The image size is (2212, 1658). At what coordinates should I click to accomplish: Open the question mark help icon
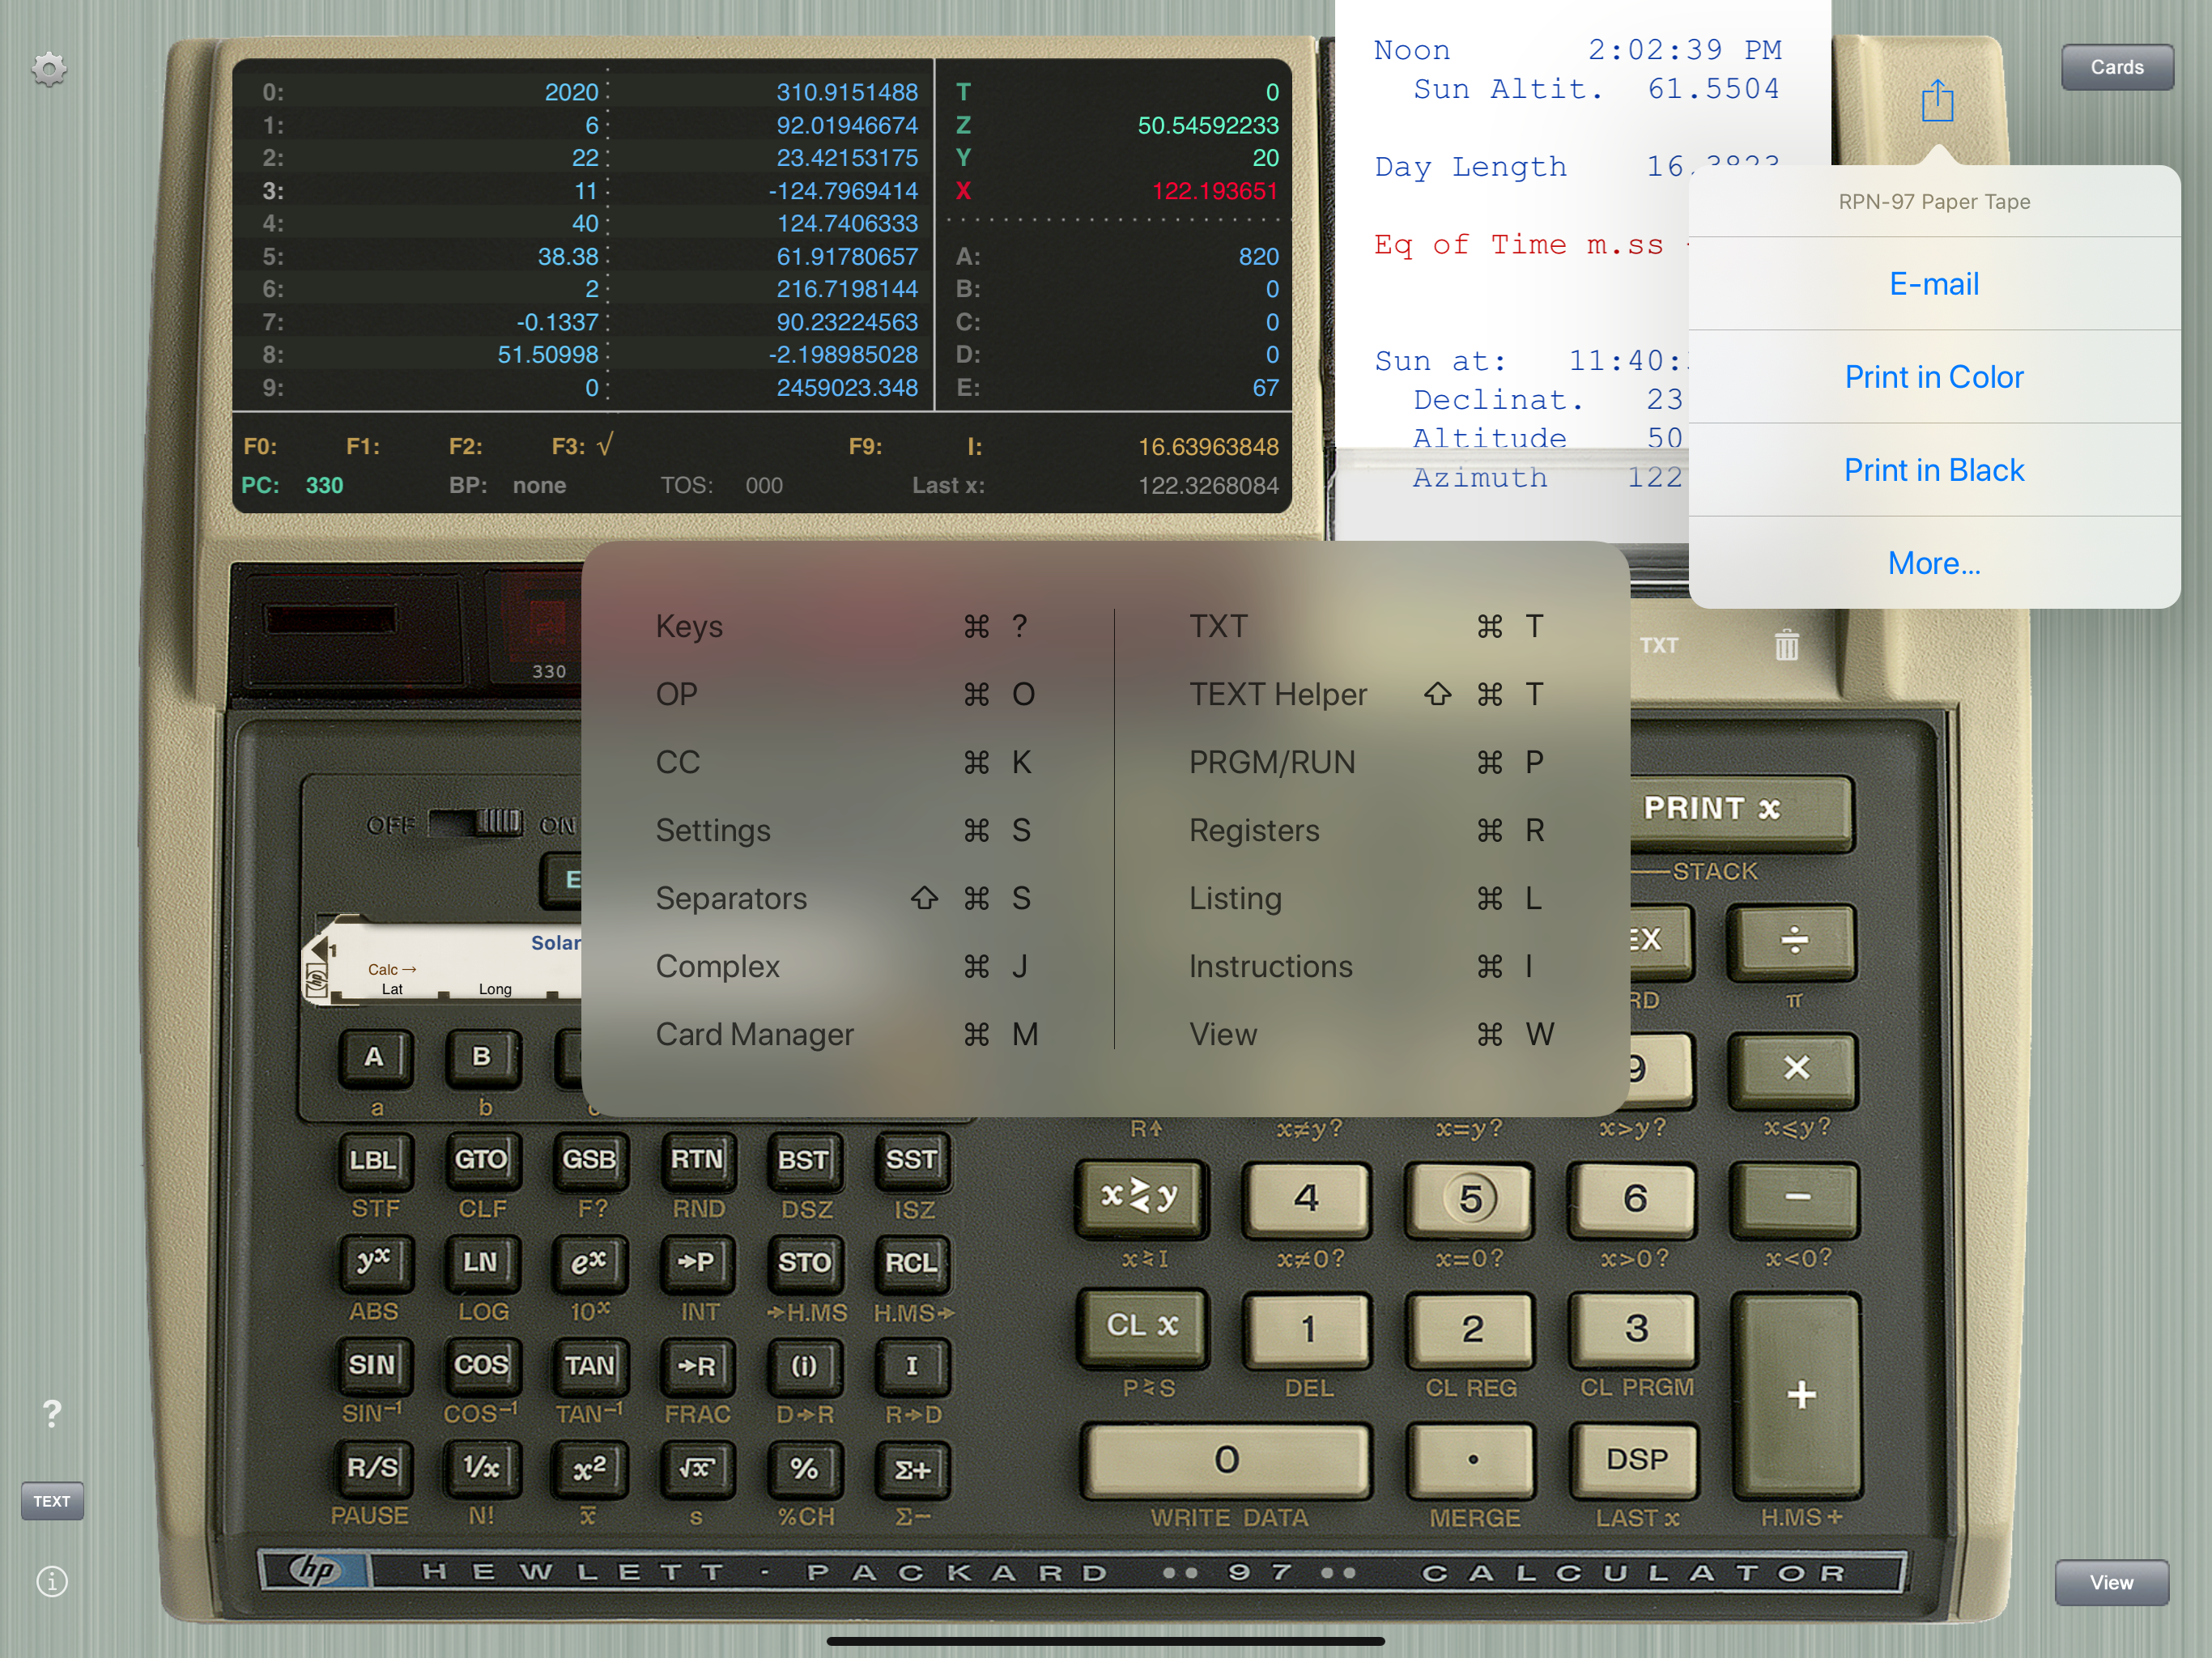52,1413
